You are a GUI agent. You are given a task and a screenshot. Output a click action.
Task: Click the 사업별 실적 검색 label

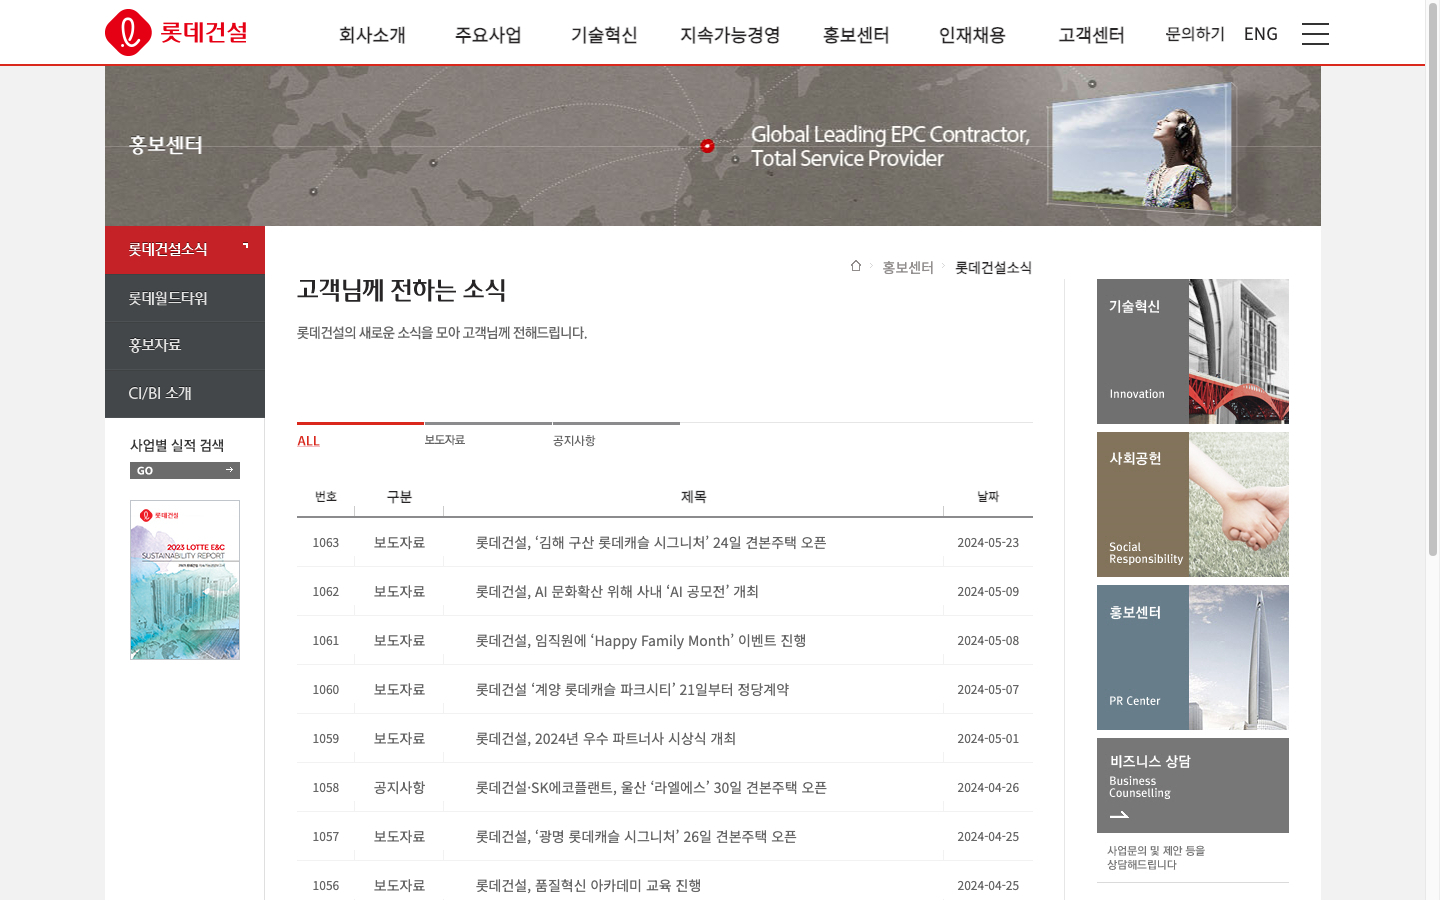pyautogui.click(x=177, y=445)
